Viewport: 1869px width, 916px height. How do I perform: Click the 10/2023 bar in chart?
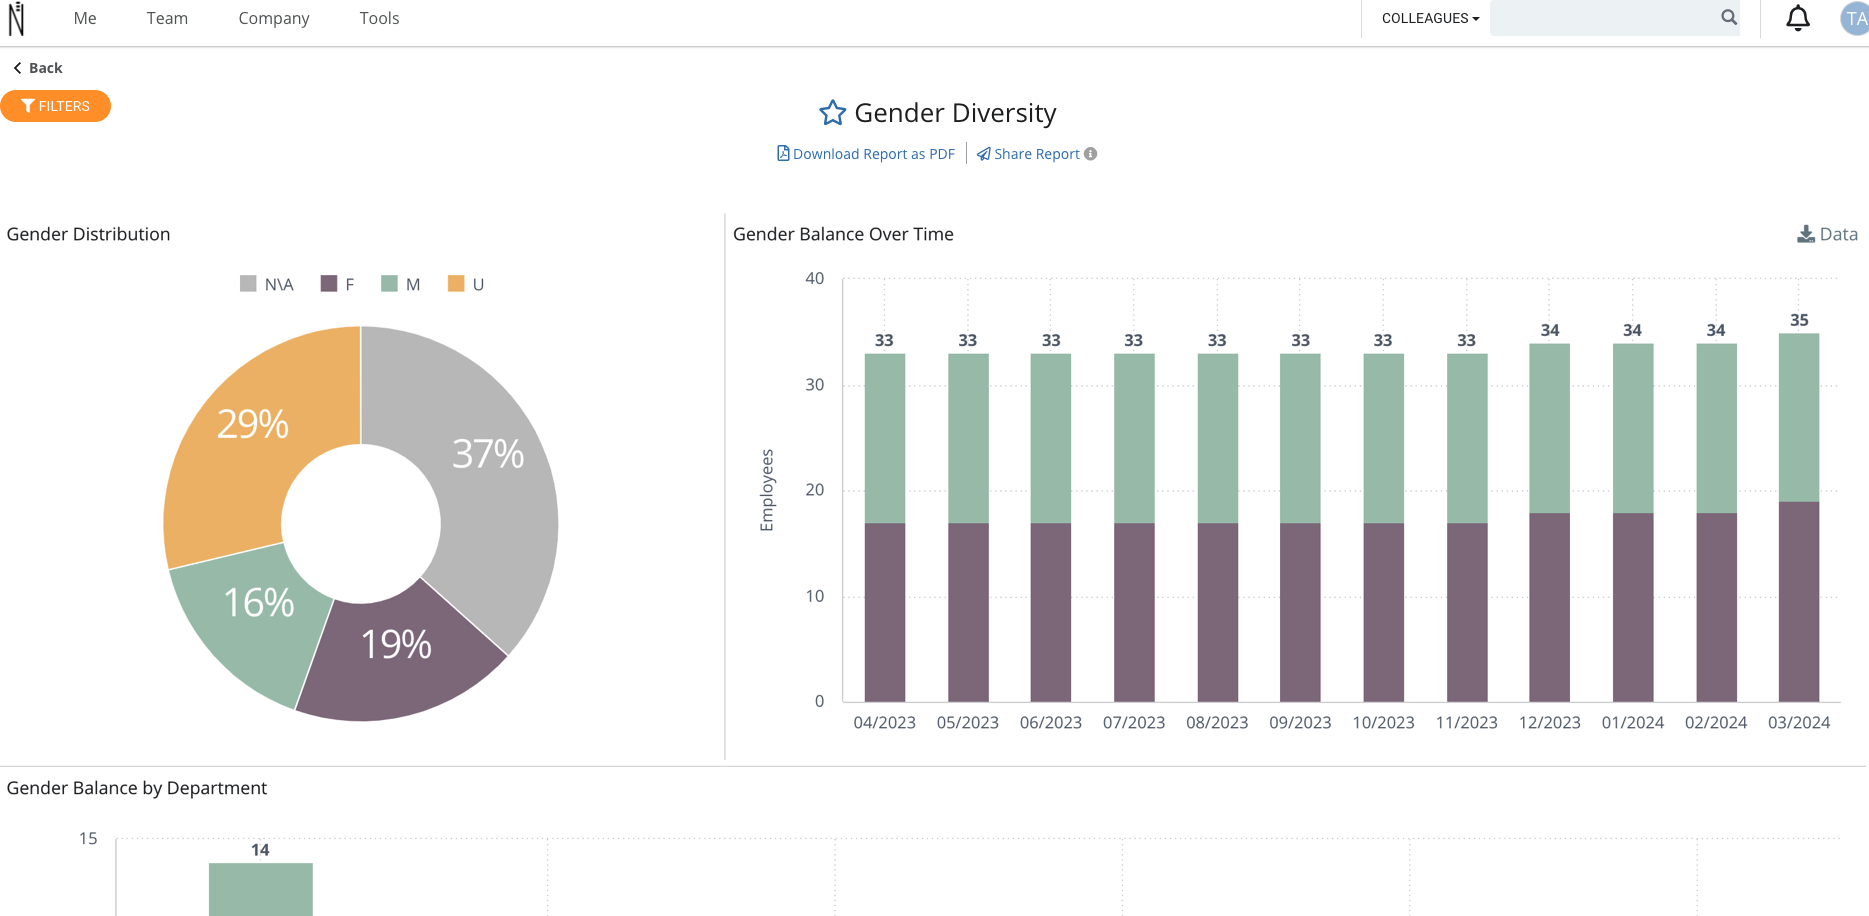click(1383, 528)
